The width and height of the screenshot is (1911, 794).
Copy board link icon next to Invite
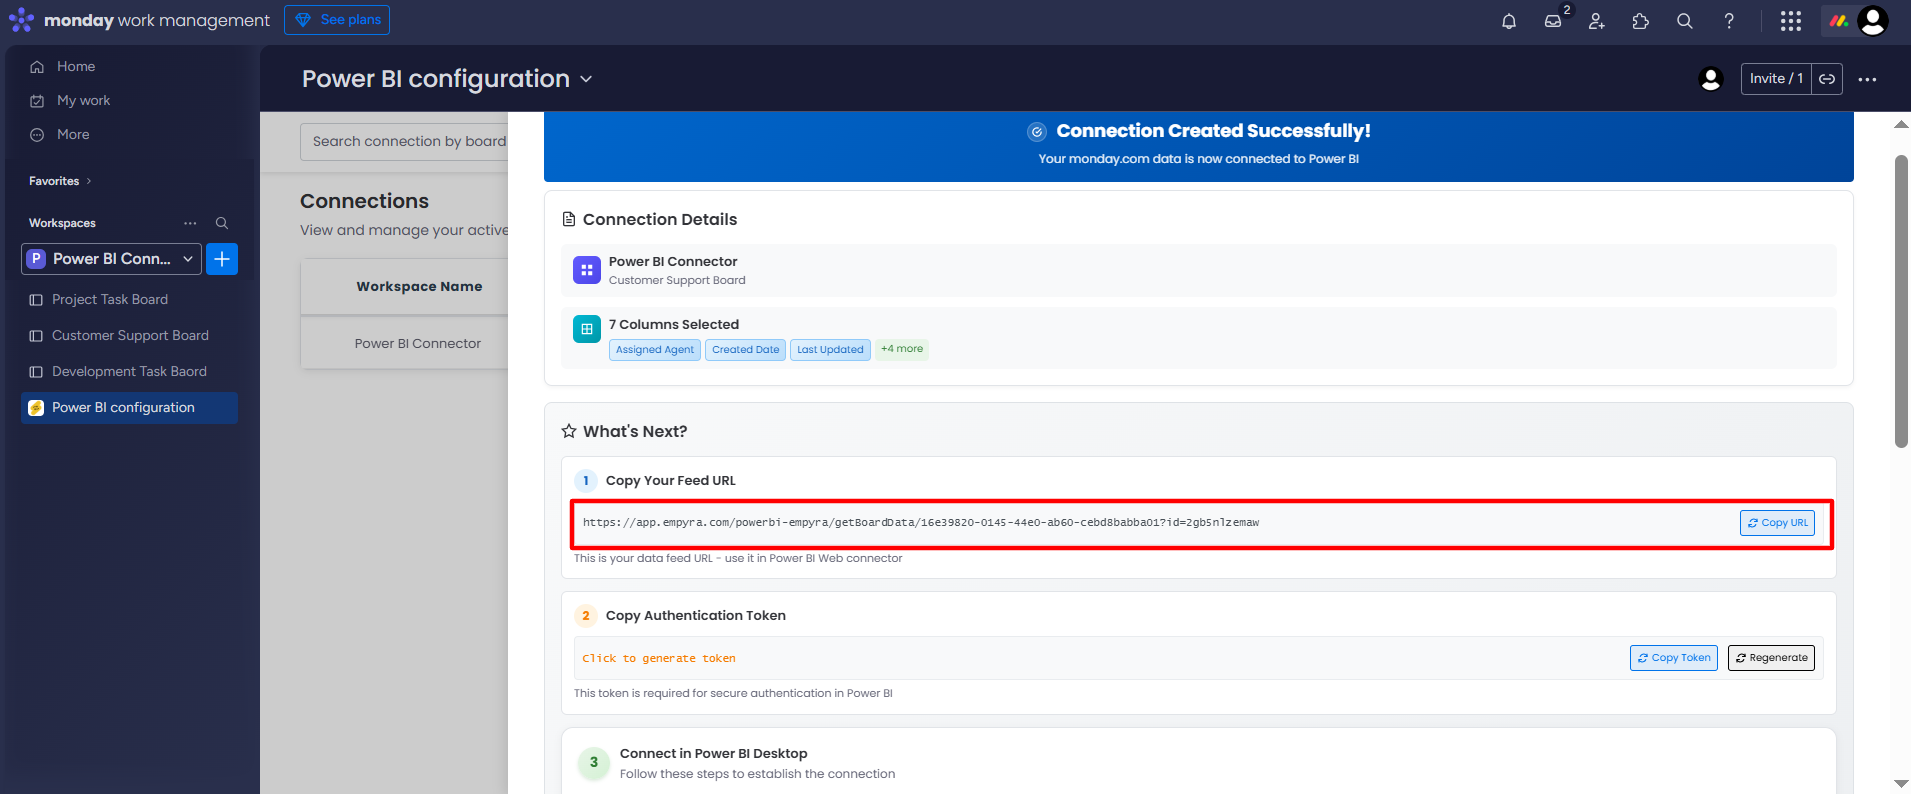tap(1827, 79)
